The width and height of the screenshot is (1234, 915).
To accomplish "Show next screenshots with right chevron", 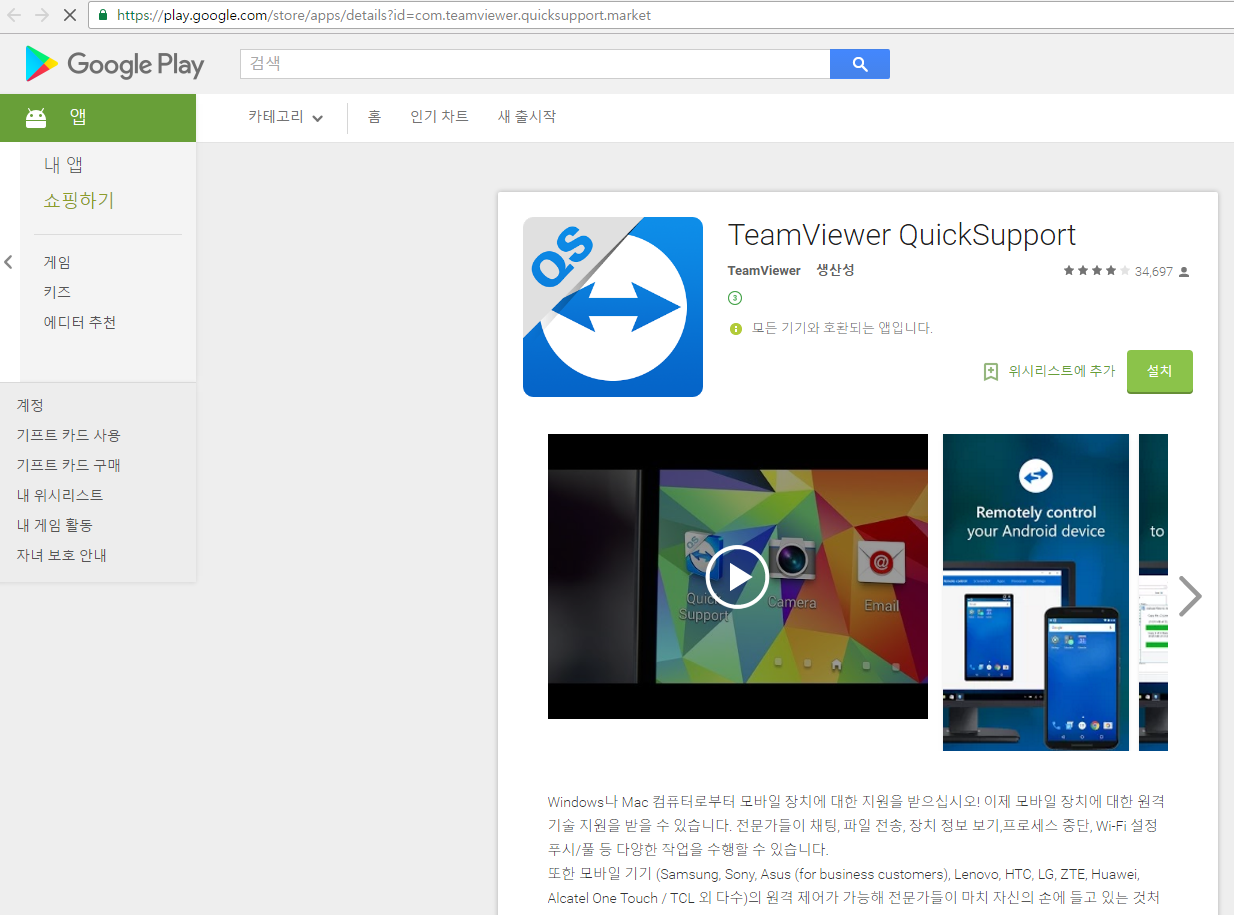I will click(1190, 596).
